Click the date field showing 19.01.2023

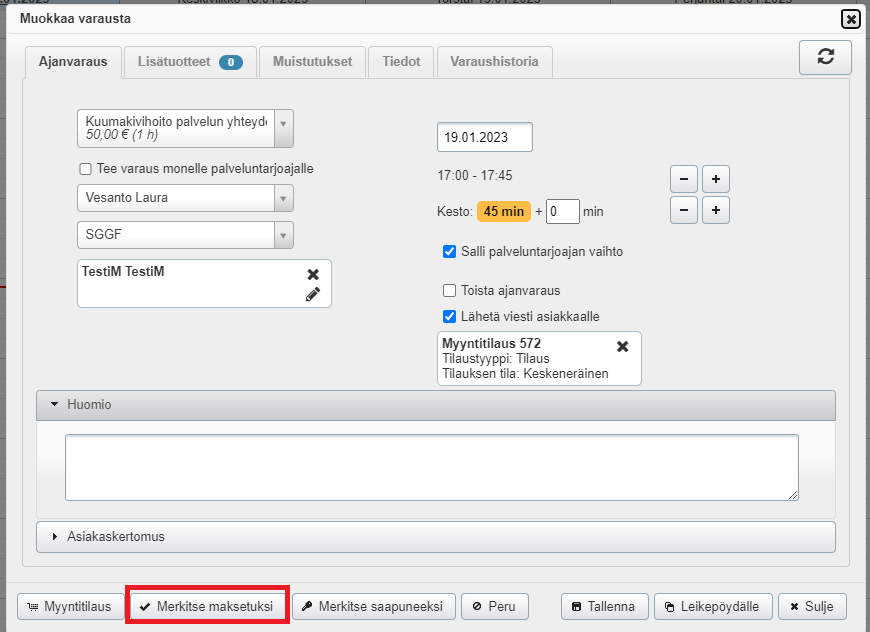pyautogui.click(x=484, y=137)
